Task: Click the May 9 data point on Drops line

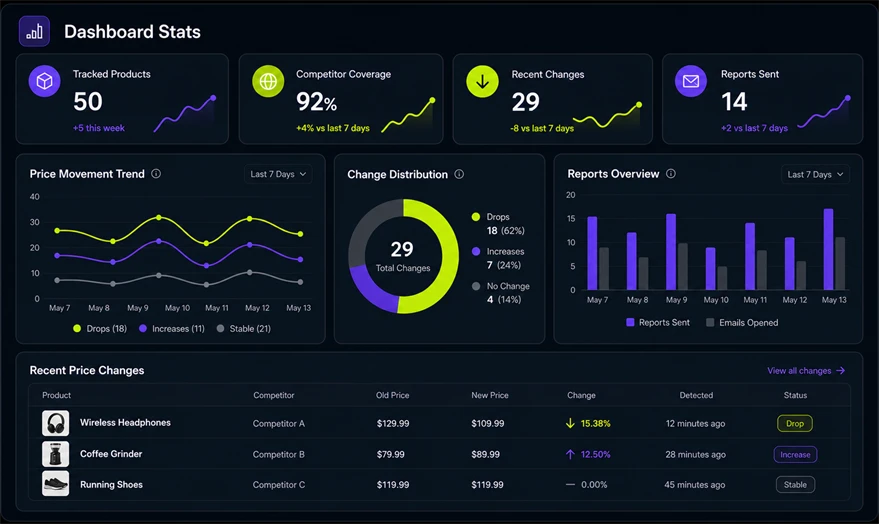Action: click(x=159, y=217)
